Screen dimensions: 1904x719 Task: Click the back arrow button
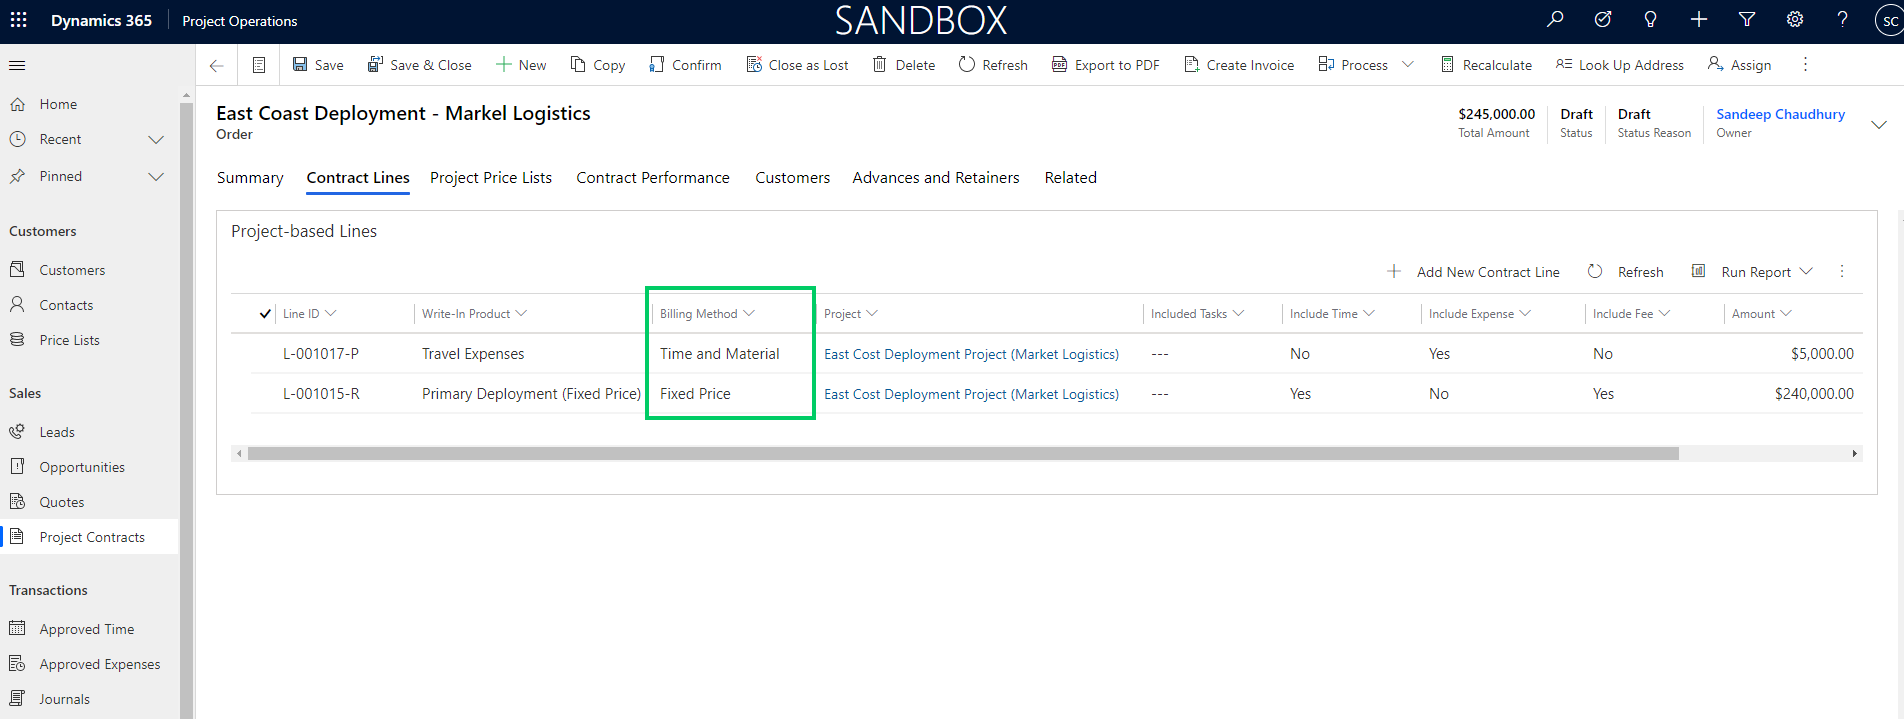(x=216, y=65)
